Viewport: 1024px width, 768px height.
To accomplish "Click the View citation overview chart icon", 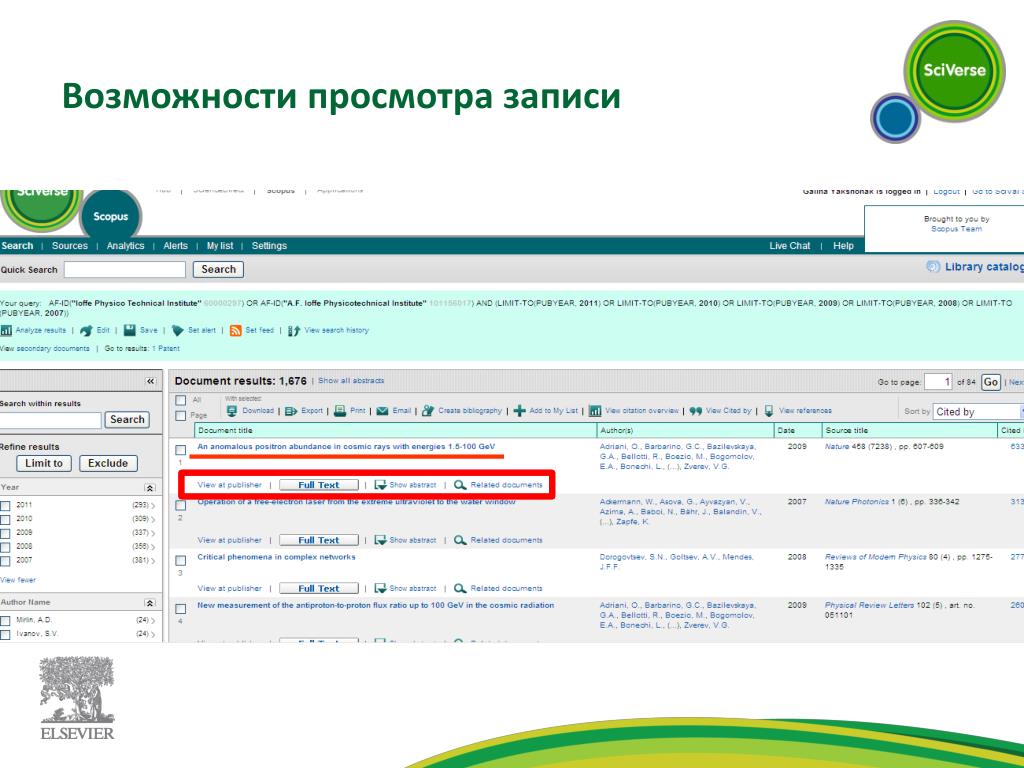I will point(595,411).
